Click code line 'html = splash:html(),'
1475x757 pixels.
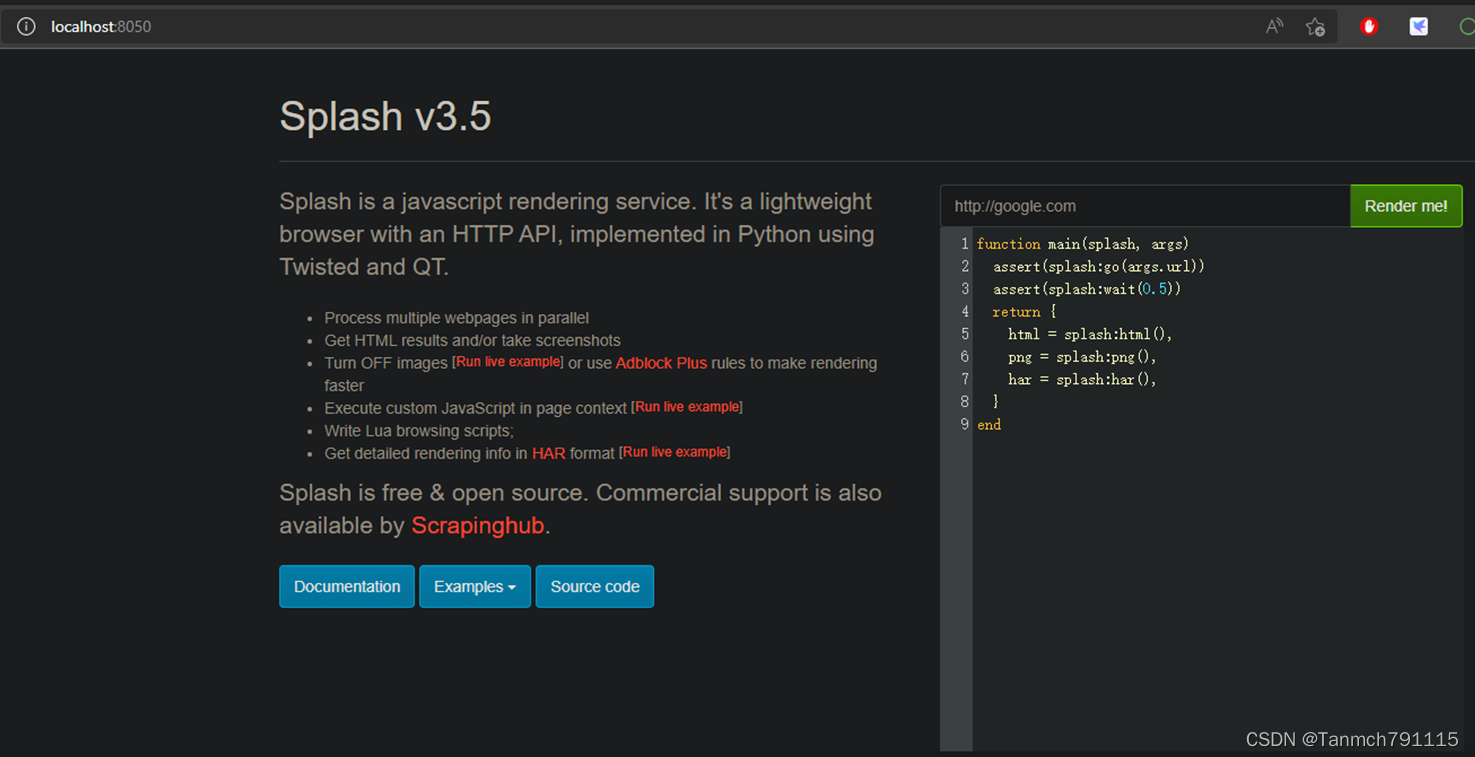click(x=1090, y=334)
